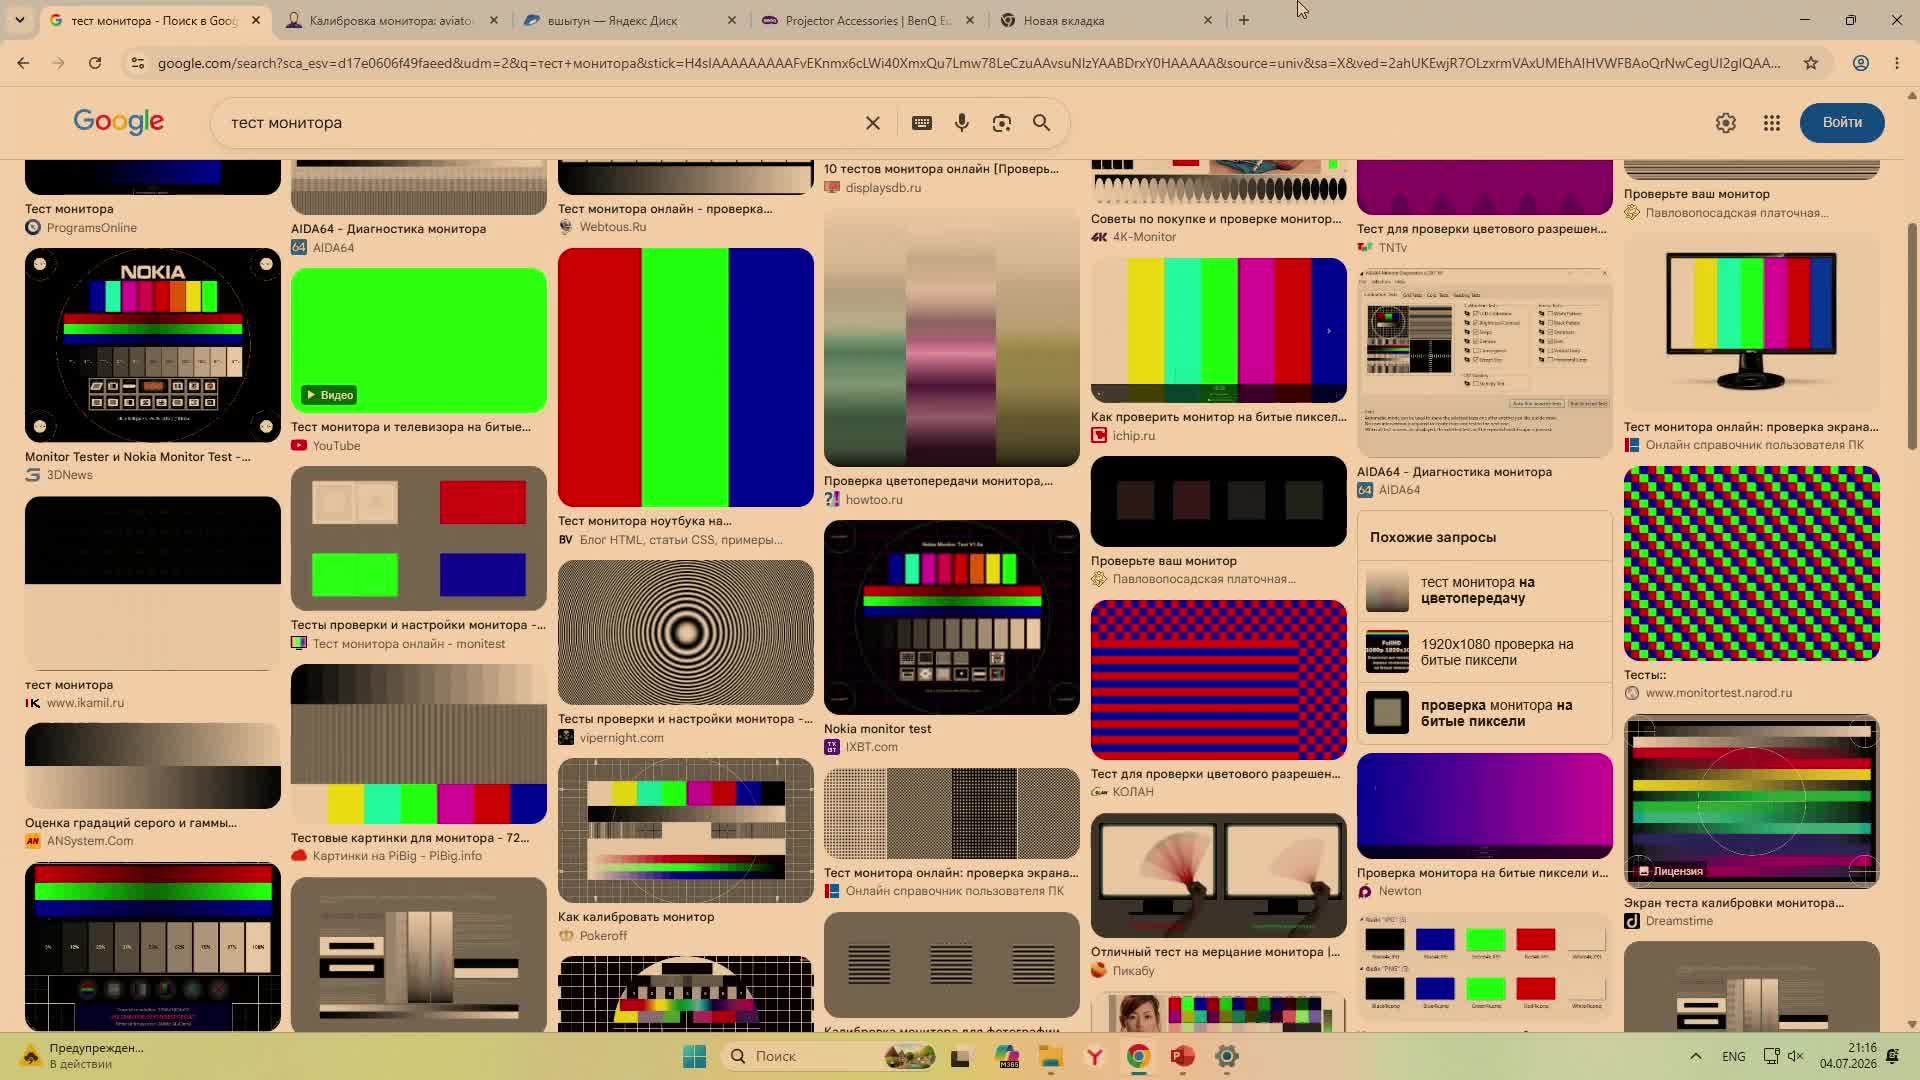This screenshot has width=1920, height=1080.
Task: Open date and time in taskbar
Action: click(1848, 1056)
